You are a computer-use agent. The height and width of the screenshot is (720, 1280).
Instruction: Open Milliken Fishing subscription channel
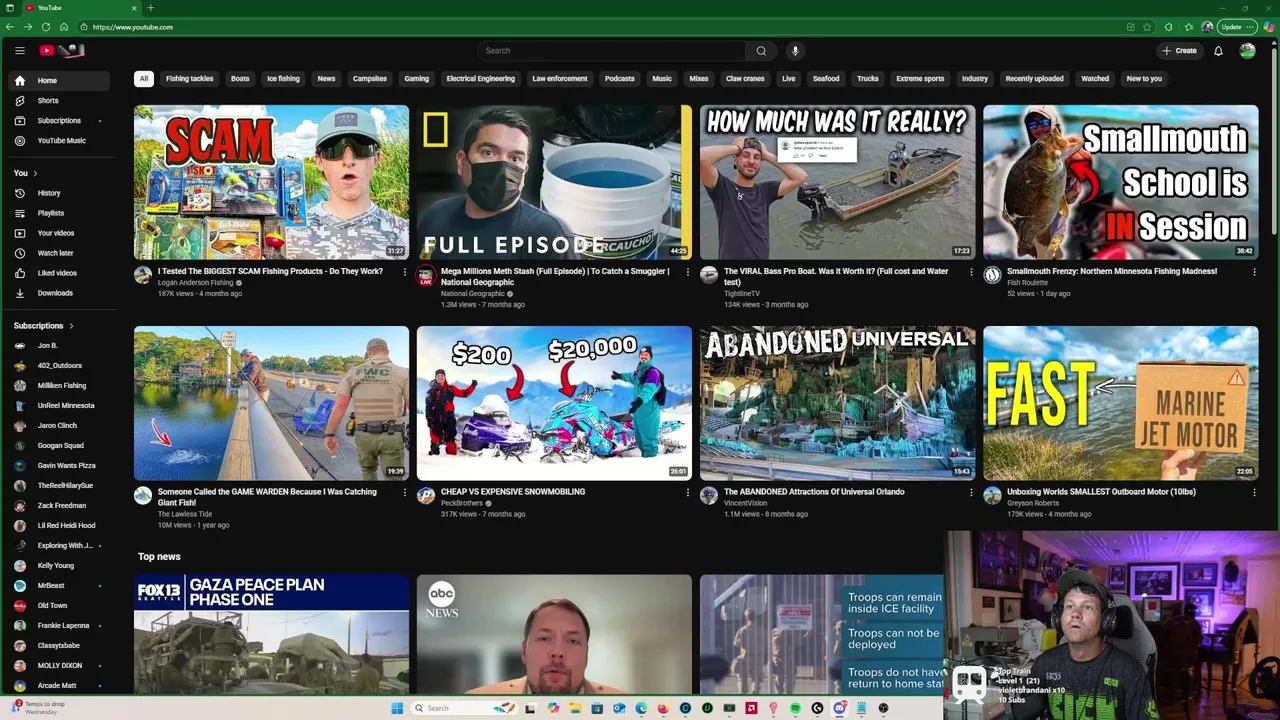(61, 386)
